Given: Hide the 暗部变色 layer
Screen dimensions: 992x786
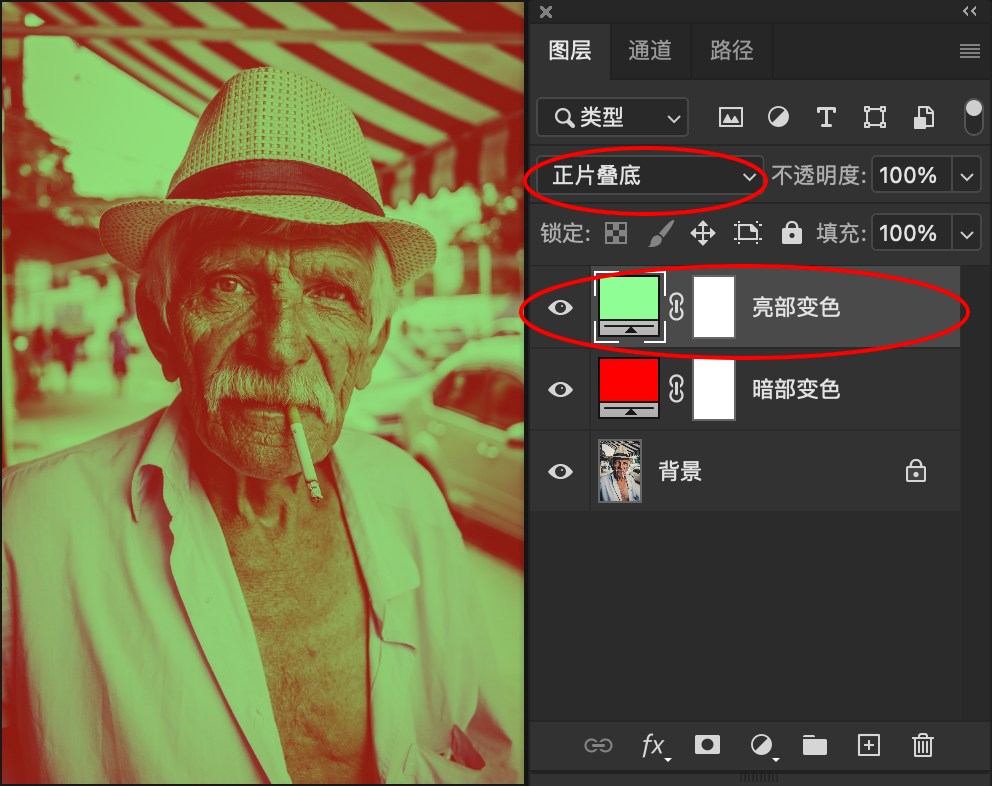Looking at the screenshot, I should tap(560, 389).
